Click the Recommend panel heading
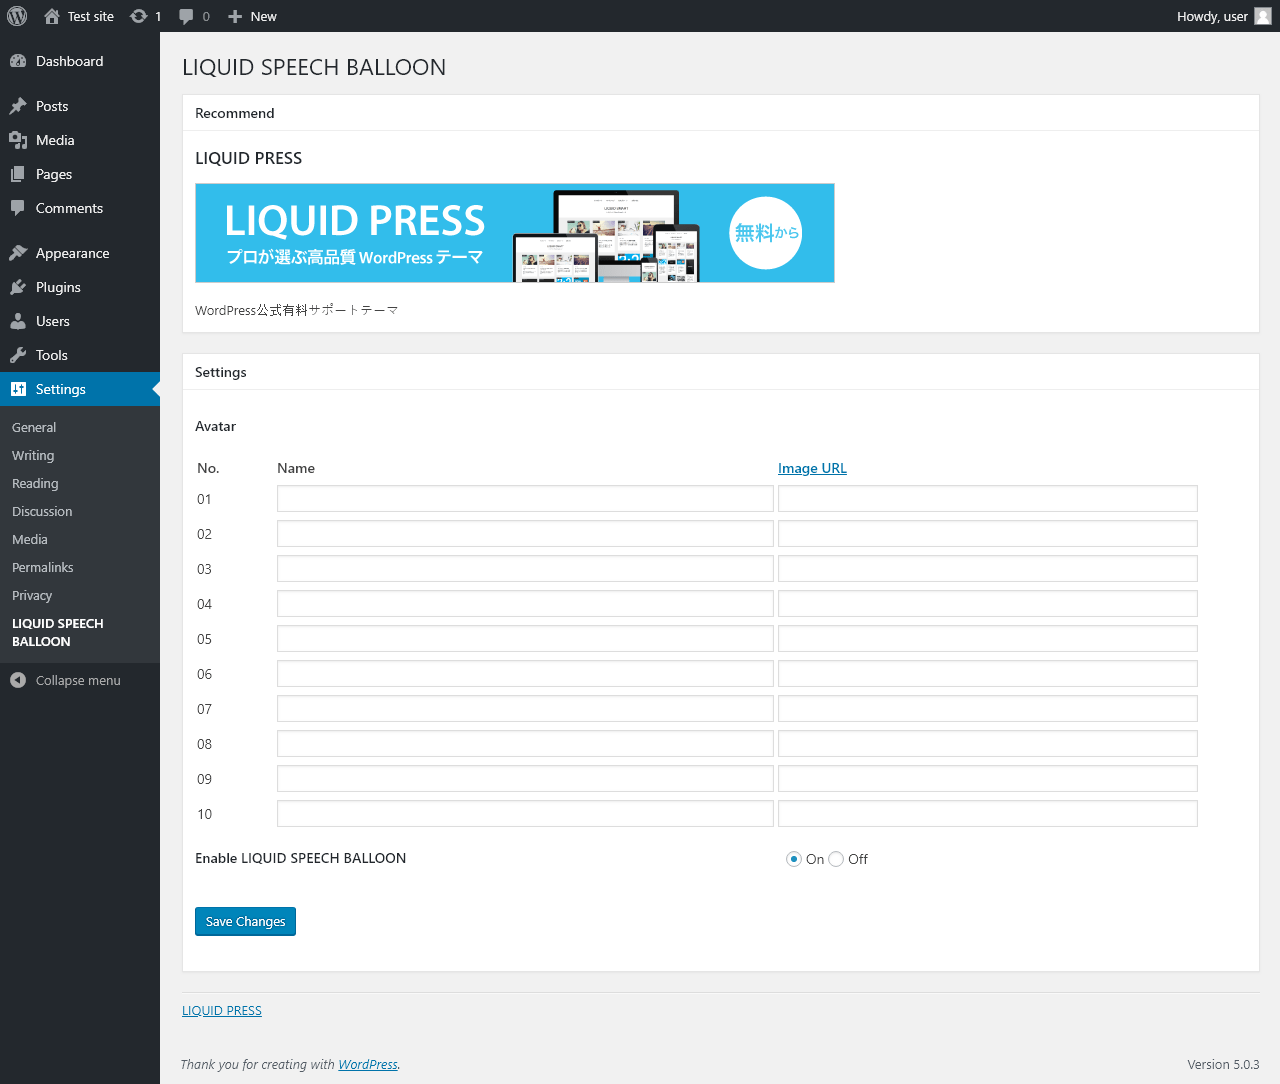 (x=234, y=113)
